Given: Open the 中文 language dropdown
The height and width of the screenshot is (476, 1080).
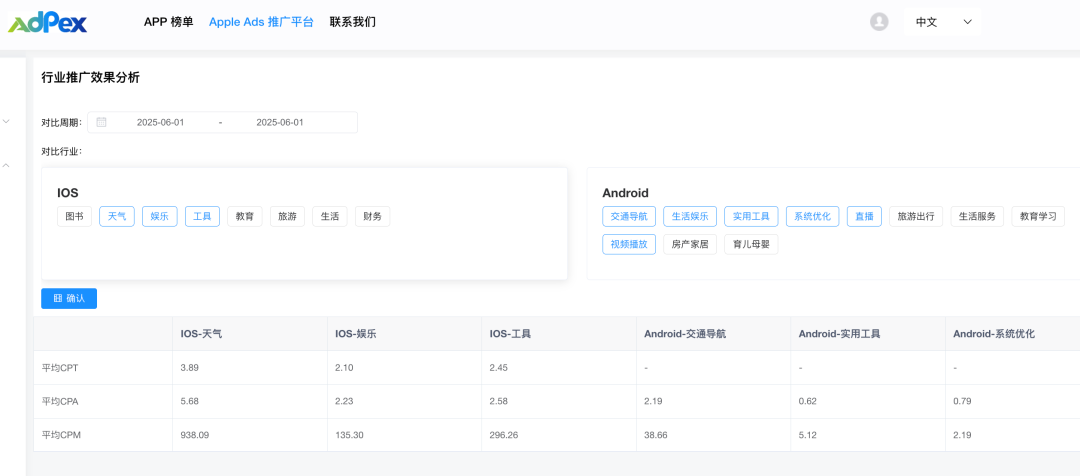Looking at the screenshot, I should (x=943, y=22).
